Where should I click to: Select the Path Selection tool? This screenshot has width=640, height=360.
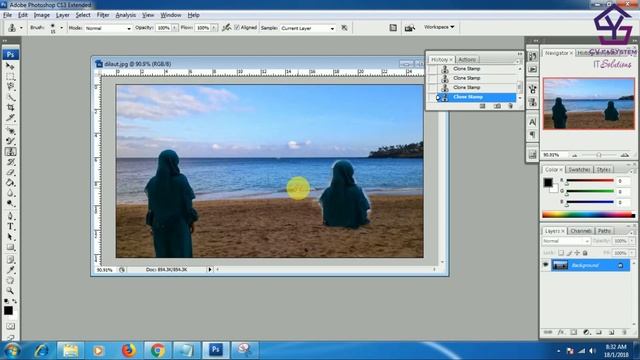click(10, 237)
